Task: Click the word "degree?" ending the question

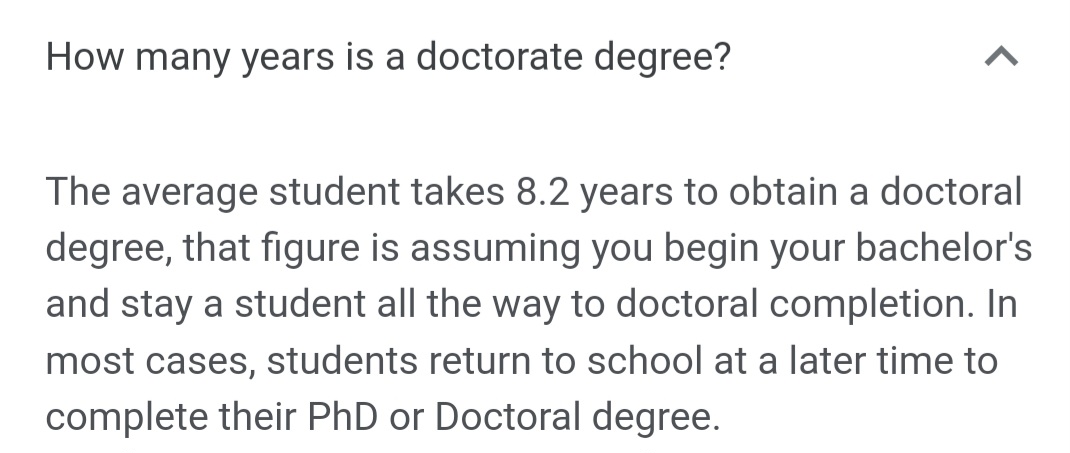Action: click(x=662, y=59)
